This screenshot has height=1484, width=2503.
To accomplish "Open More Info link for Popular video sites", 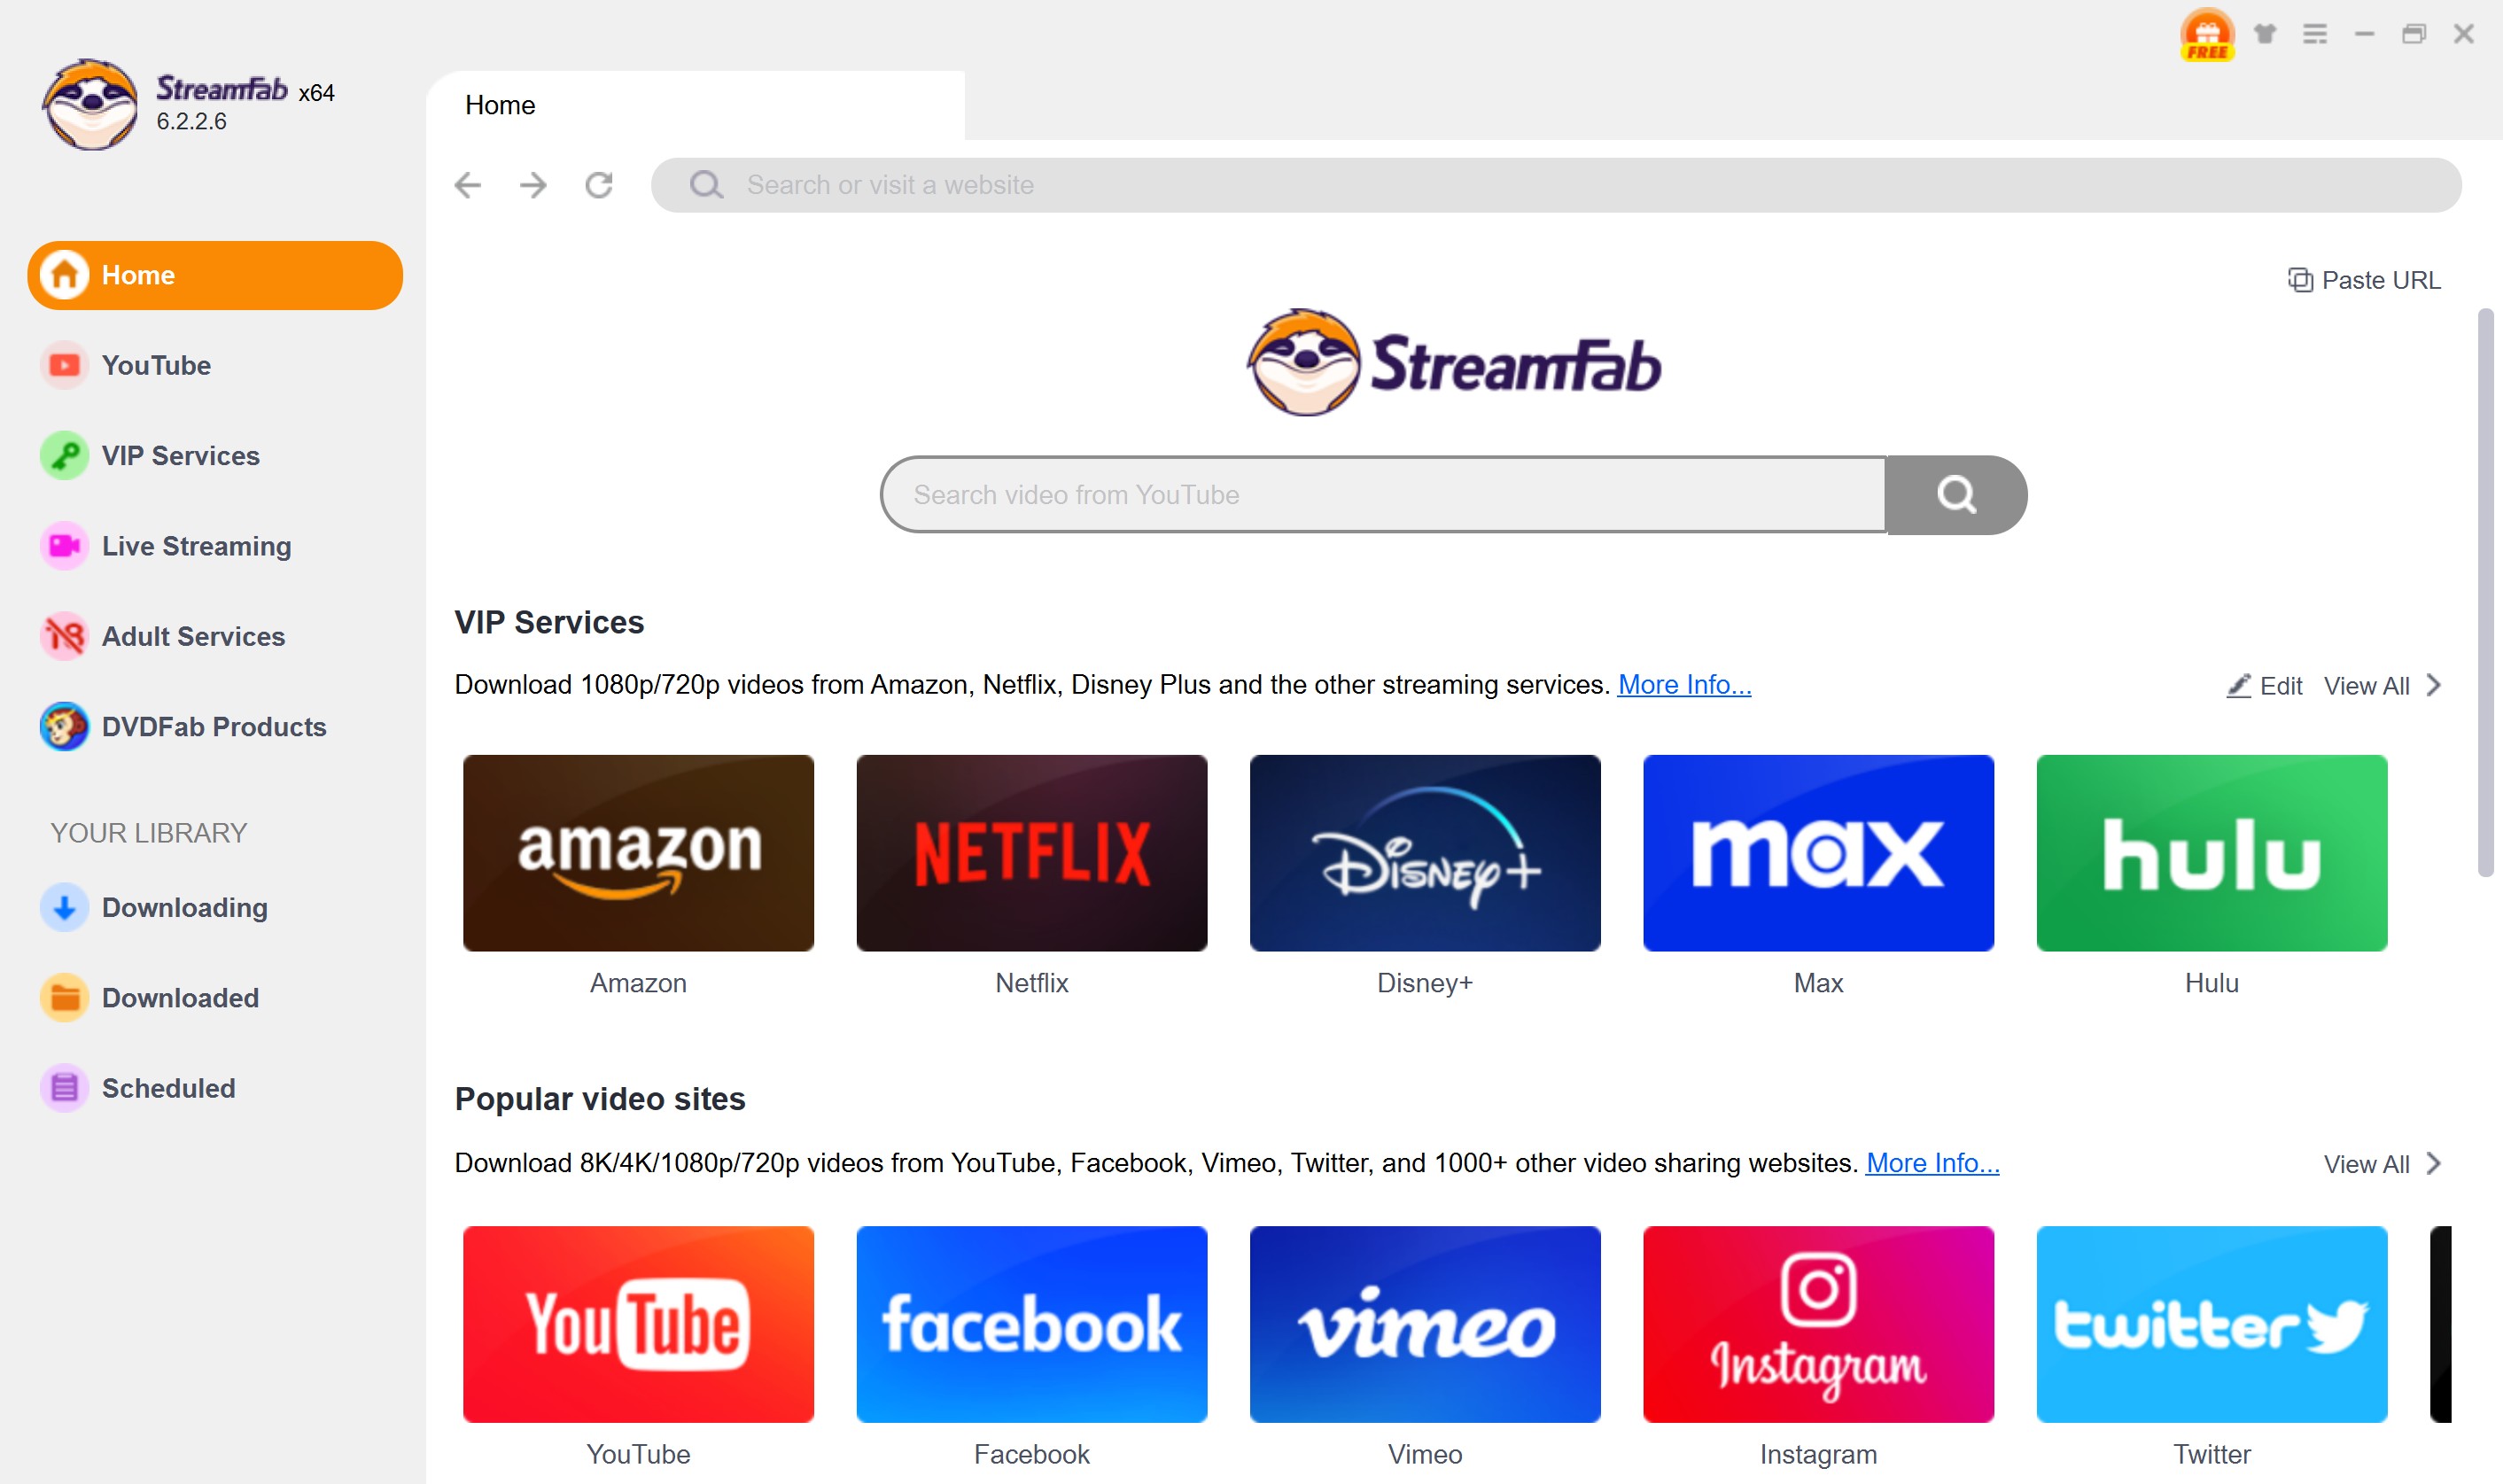I will pos(1932,1163).
